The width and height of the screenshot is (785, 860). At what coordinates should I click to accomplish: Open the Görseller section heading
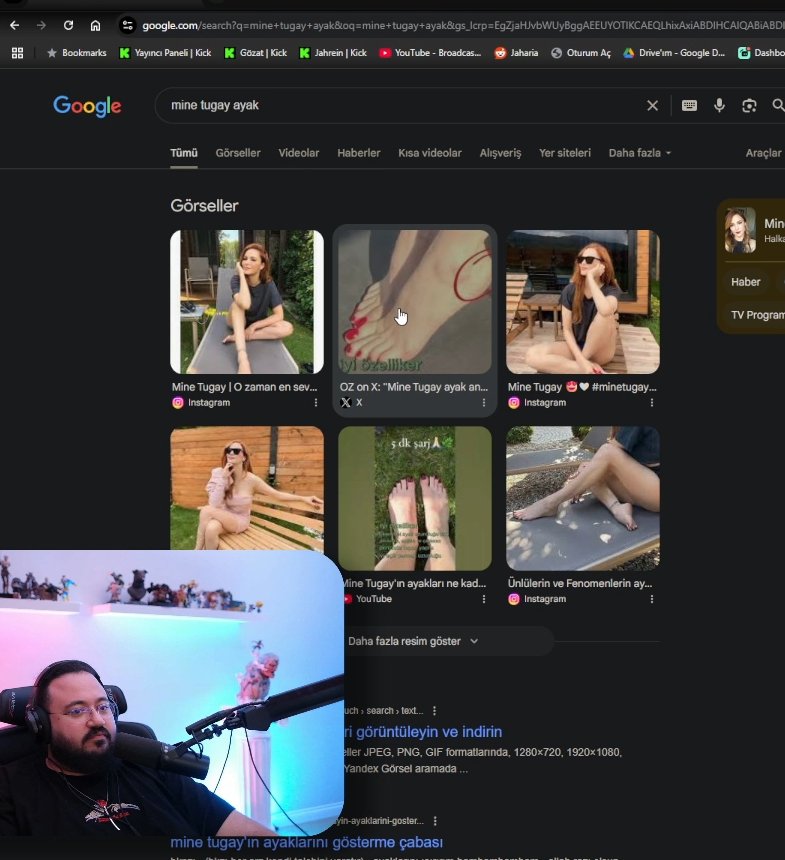click(x=204, y=206)
